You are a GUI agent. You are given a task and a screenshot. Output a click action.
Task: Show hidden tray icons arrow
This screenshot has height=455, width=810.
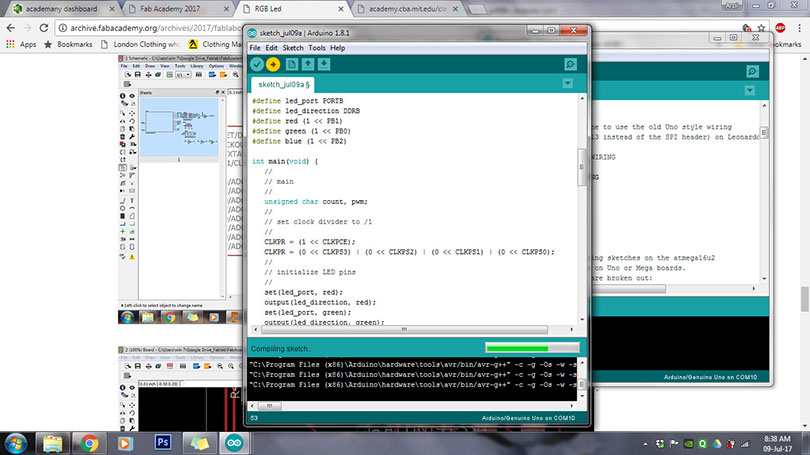[x=645, y=444]
